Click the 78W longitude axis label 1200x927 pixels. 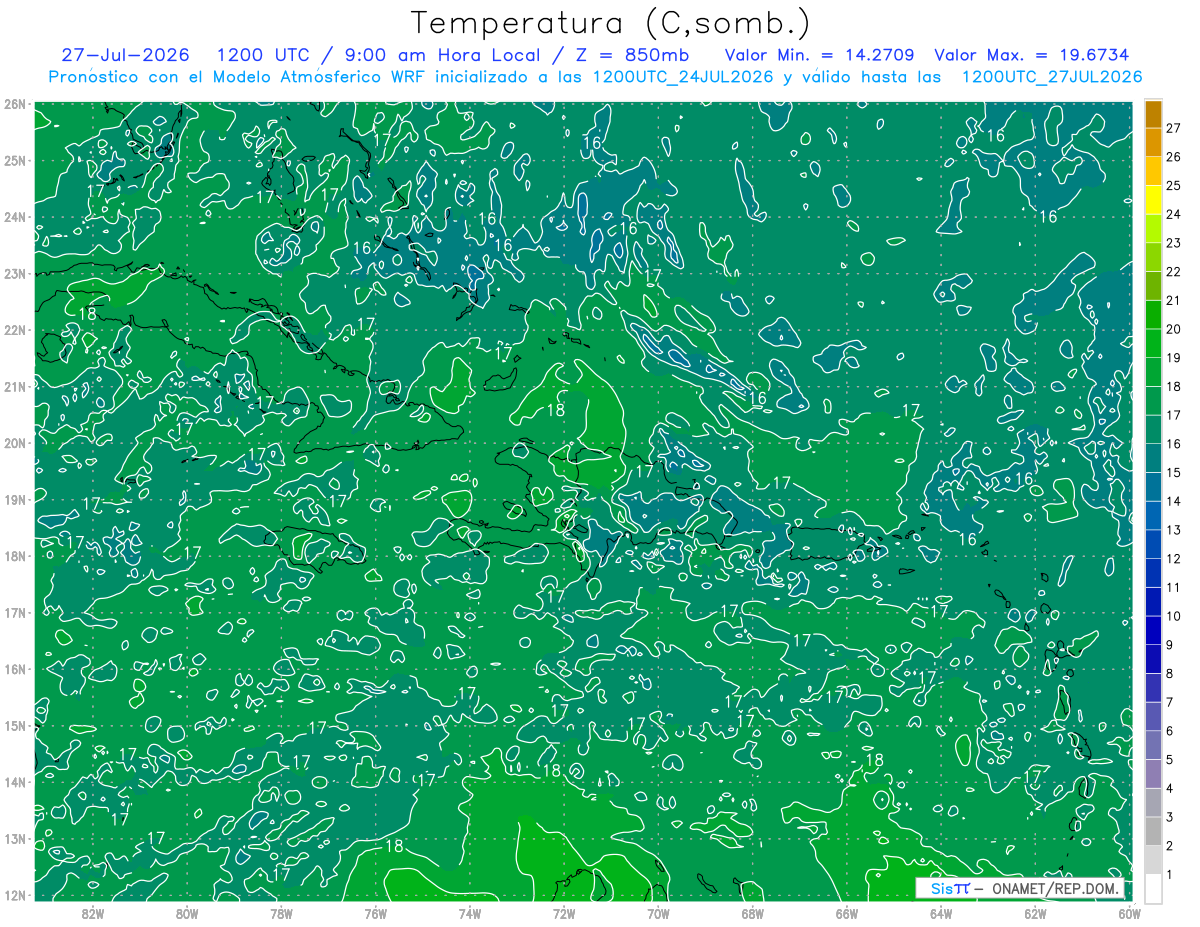tap(281, 913)
